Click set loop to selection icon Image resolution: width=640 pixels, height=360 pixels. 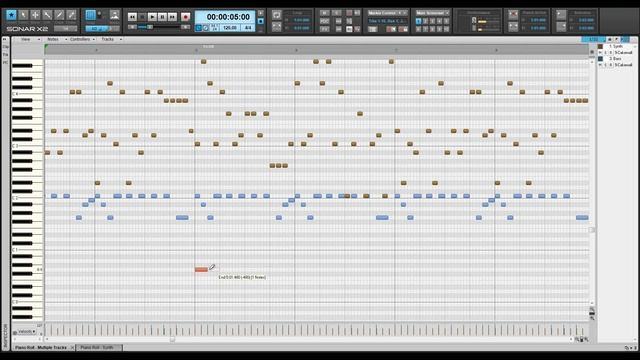click(x=277, y=27)
